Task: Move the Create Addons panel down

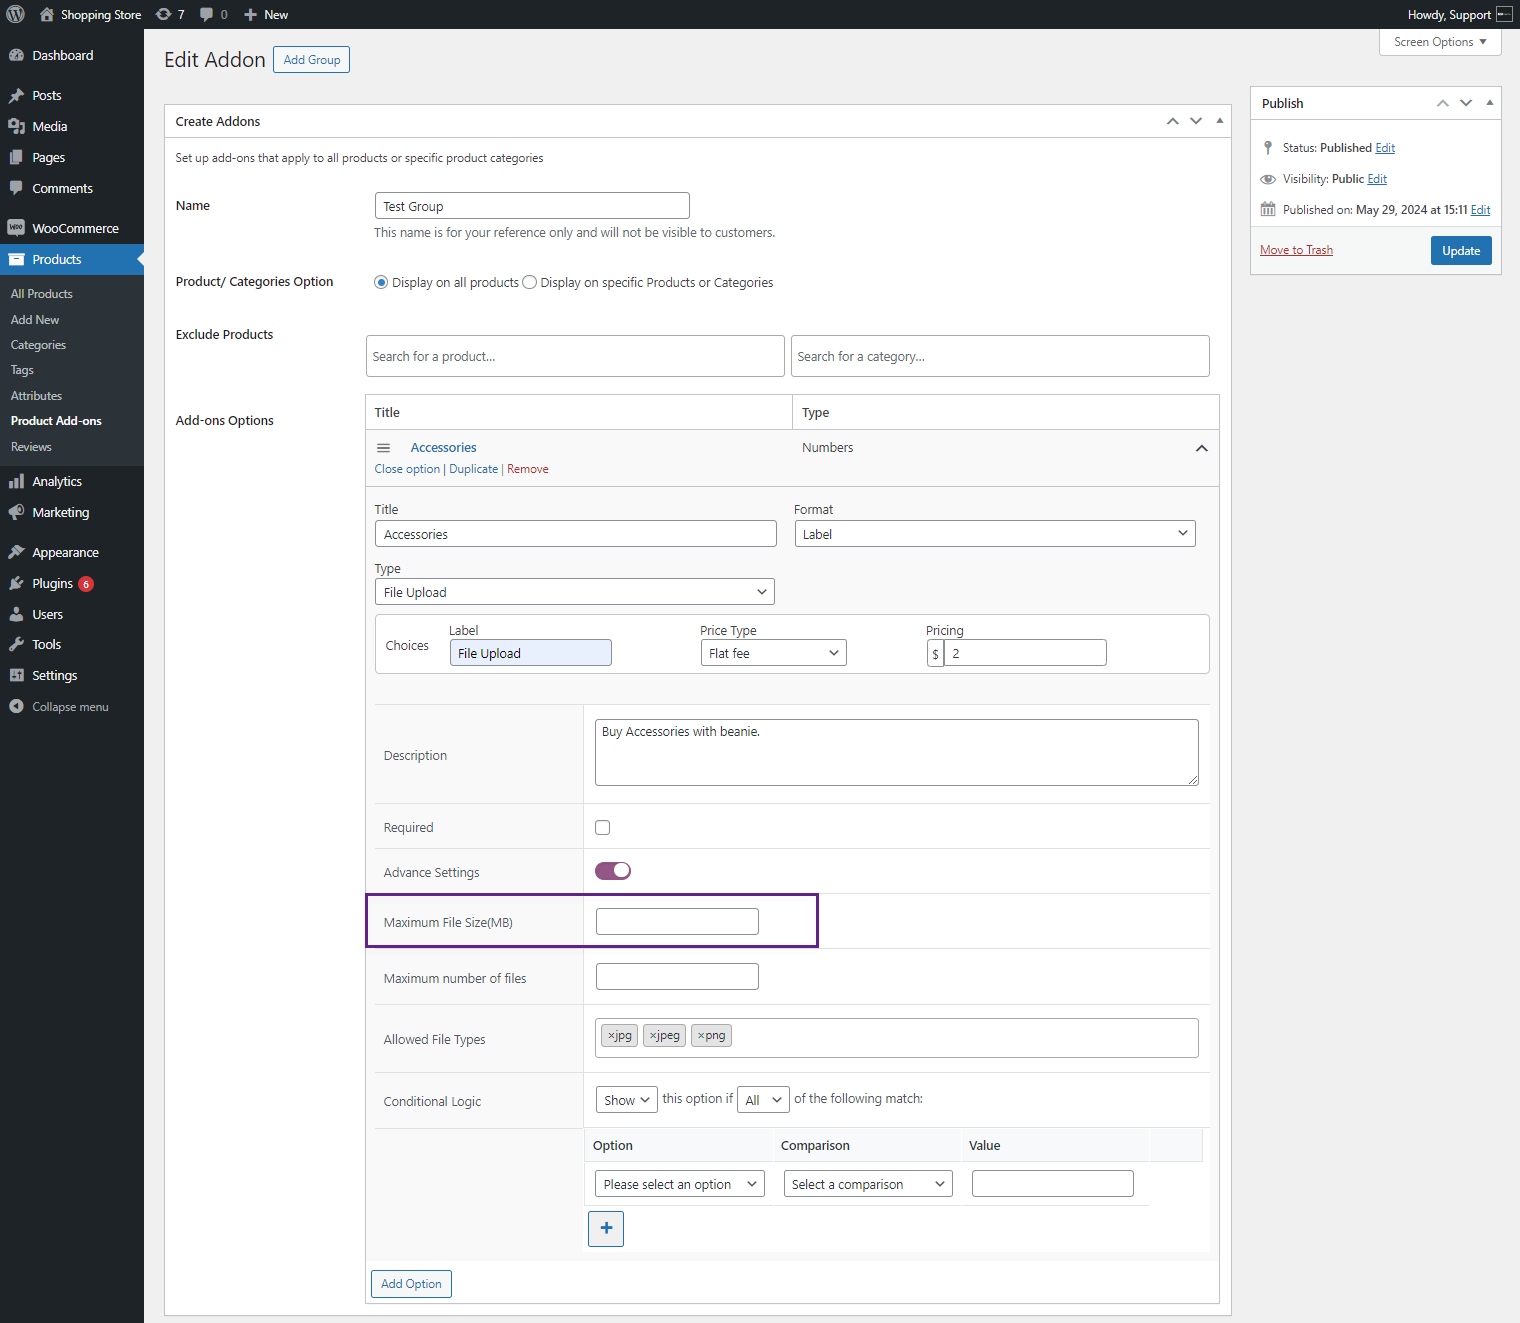Action: [1196, 121]
